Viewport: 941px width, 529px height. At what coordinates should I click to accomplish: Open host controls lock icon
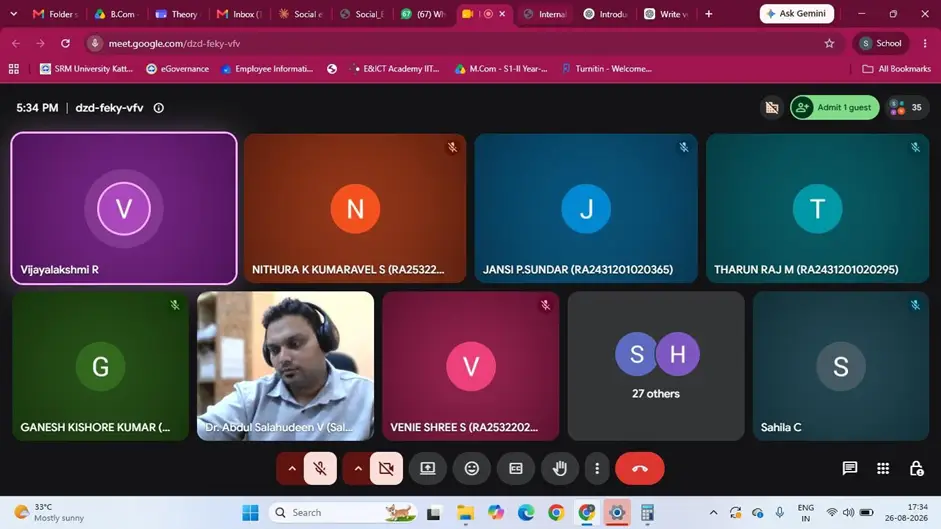(916, 468)
